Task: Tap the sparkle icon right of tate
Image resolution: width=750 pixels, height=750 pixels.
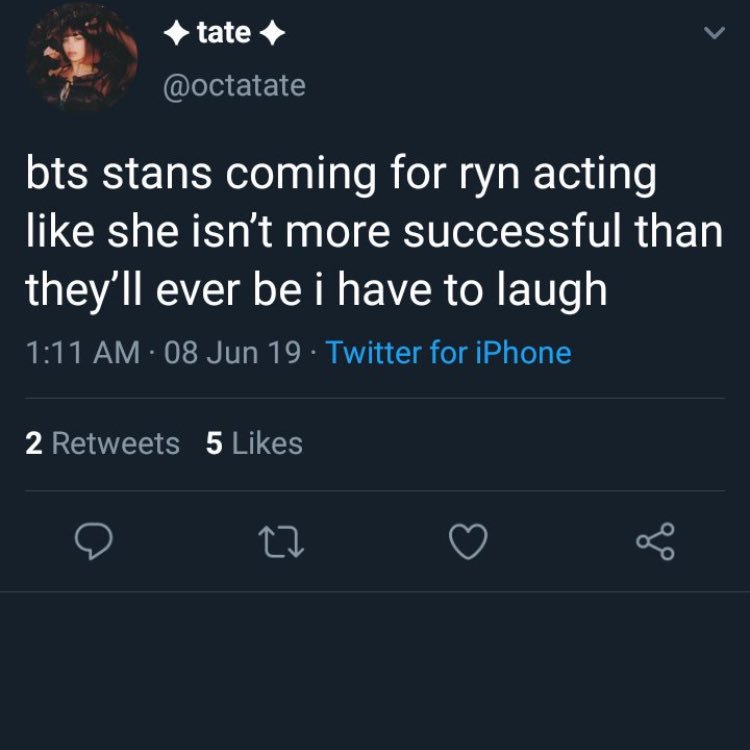Action: pos(273,33)
